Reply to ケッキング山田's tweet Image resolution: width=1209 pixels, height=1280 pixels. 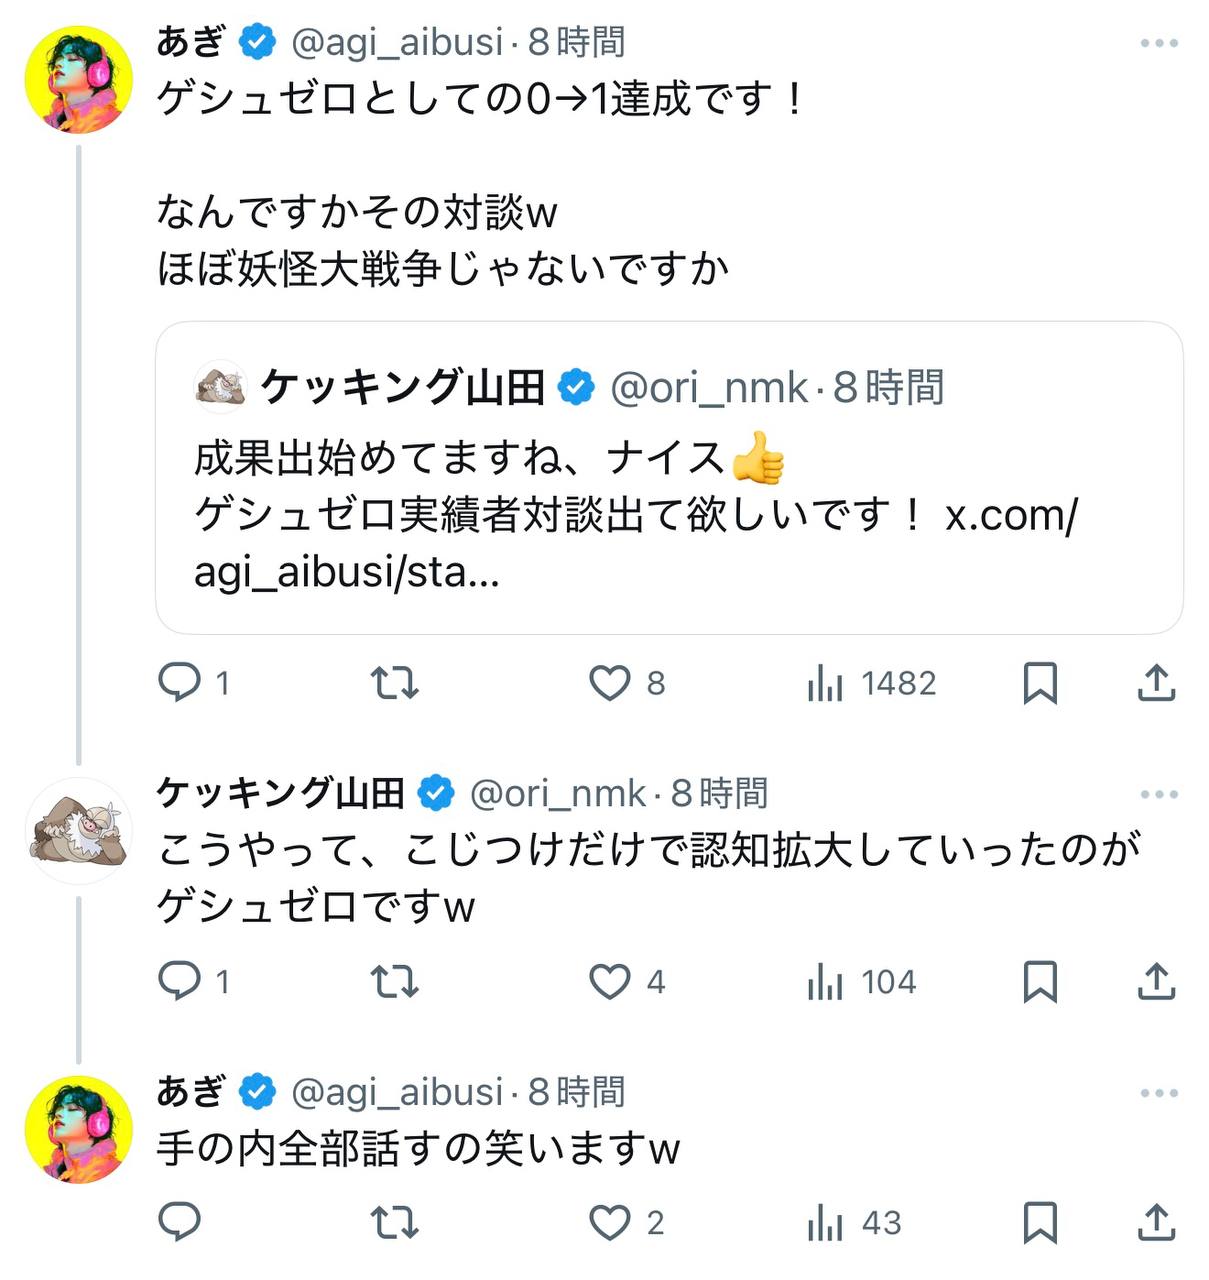point(181,981)
